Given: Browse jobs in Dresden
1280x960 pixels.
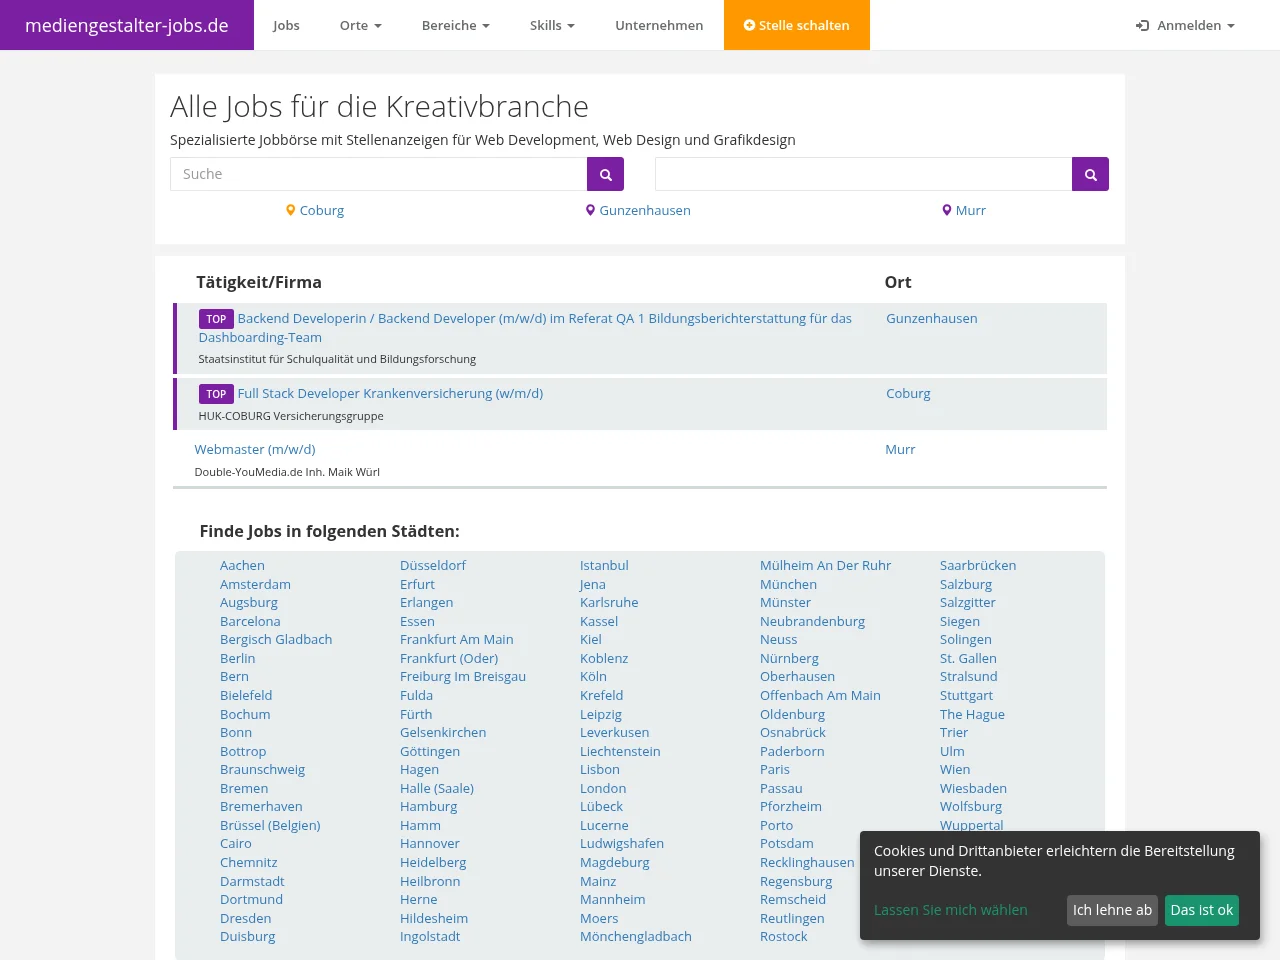Looking at the screenshot, I should point(245,919).
